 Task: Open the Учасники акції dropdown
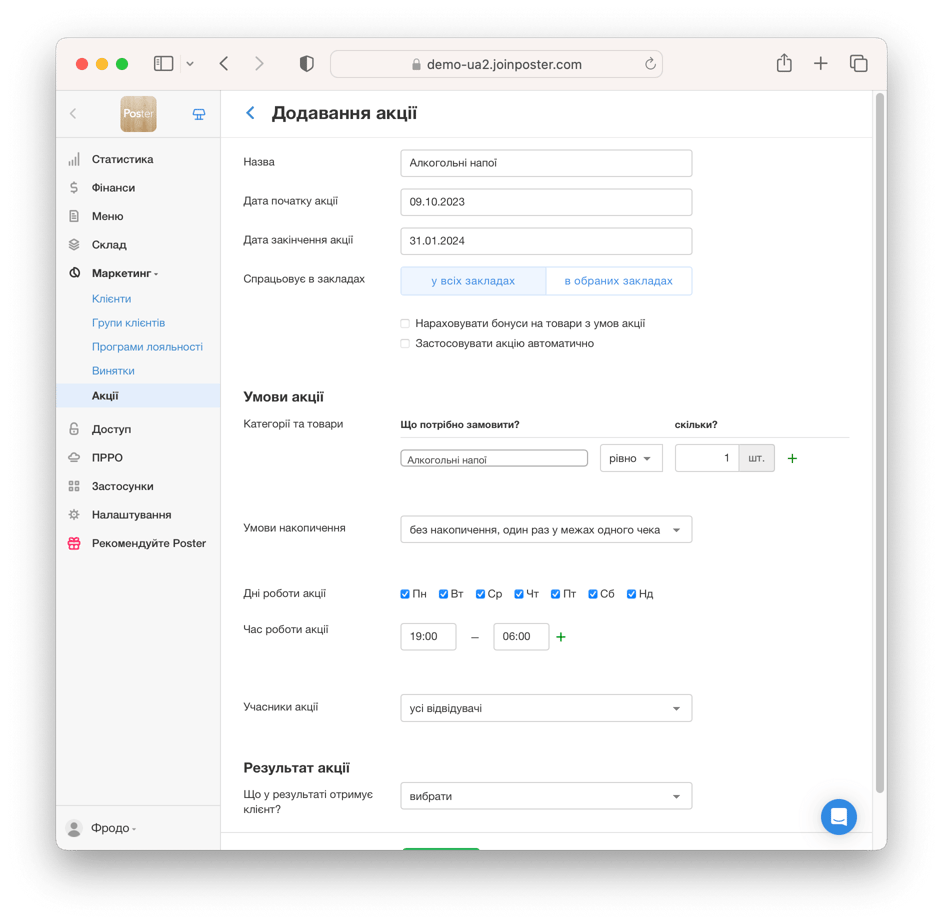click(545, 709)
